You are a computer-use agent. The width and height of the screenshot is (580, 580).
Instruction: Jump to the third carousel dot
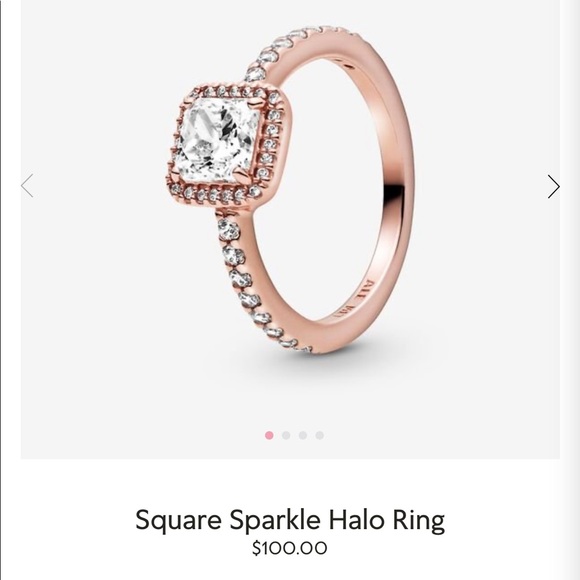click(x=303, y=435)
